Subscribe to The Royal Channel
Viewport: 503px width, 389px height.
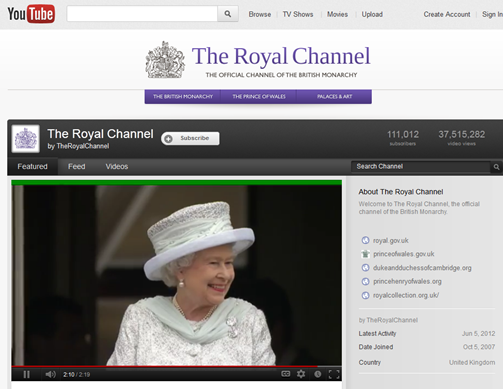pyautogui.click(x=190, y=138)
